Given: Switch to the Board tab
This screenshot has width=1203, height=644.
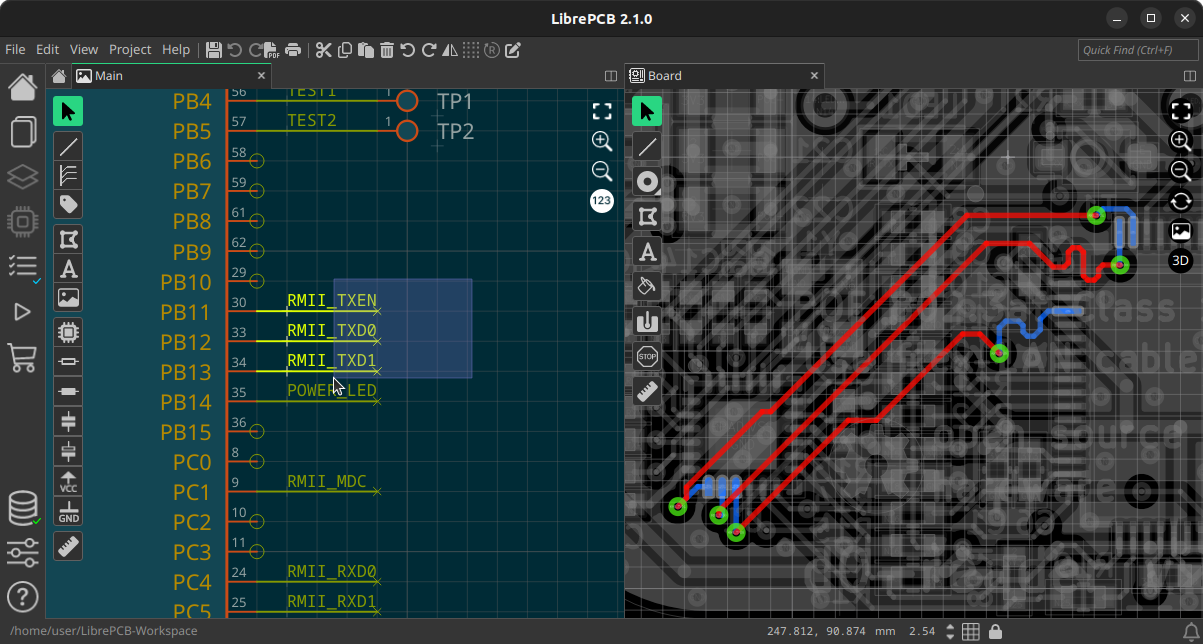Looking at the screenshot, I should coord(724,76).
